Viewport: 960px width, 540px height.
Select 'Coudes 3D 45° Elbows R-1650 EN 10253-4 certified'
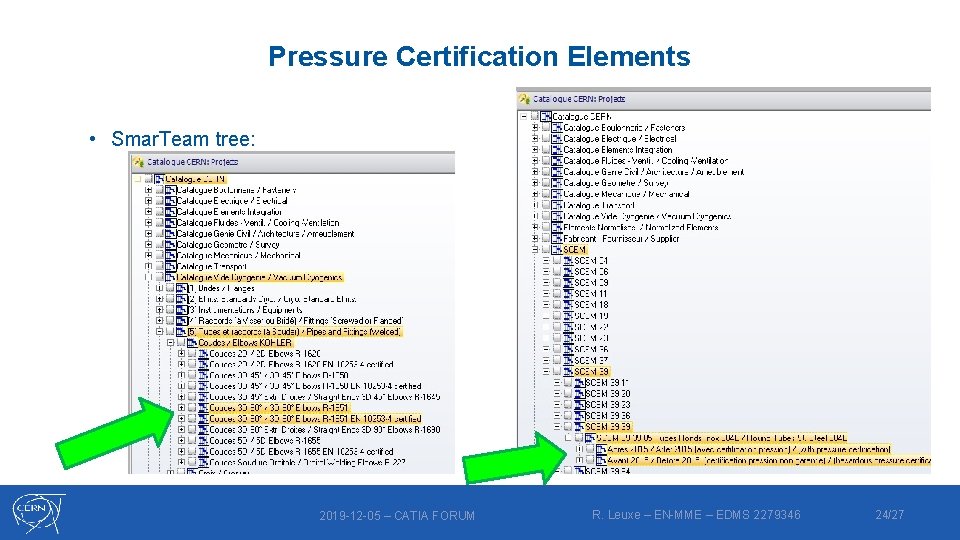point(315,386)
